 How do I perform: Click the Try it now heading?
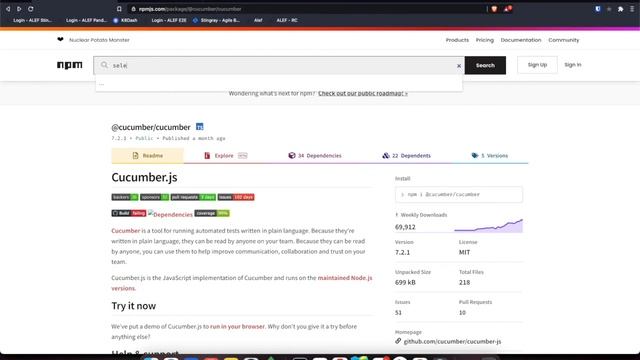tap(133, 306)
